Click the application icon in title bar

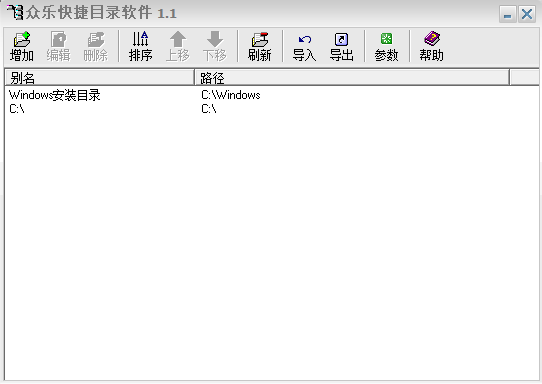coord(15,12)
